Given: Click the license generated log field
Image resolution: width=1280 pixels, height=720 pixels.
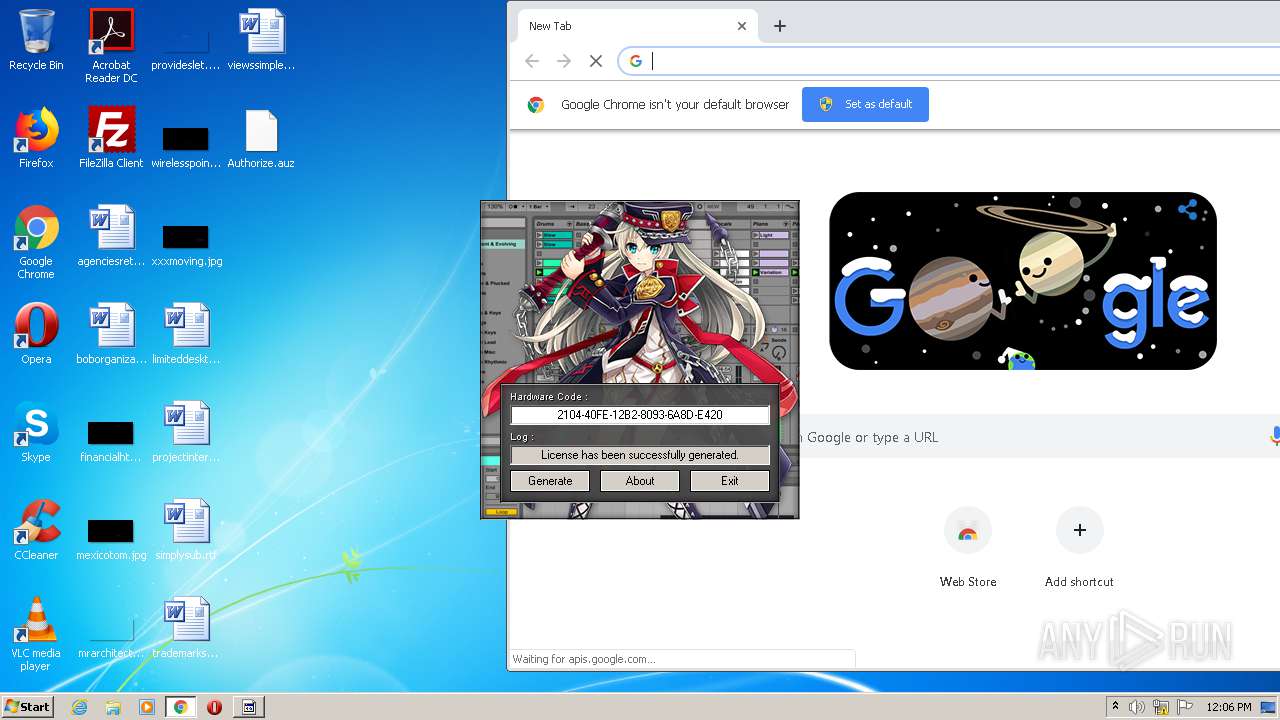Looking at the screenshot, I should (x=640, y=455).
